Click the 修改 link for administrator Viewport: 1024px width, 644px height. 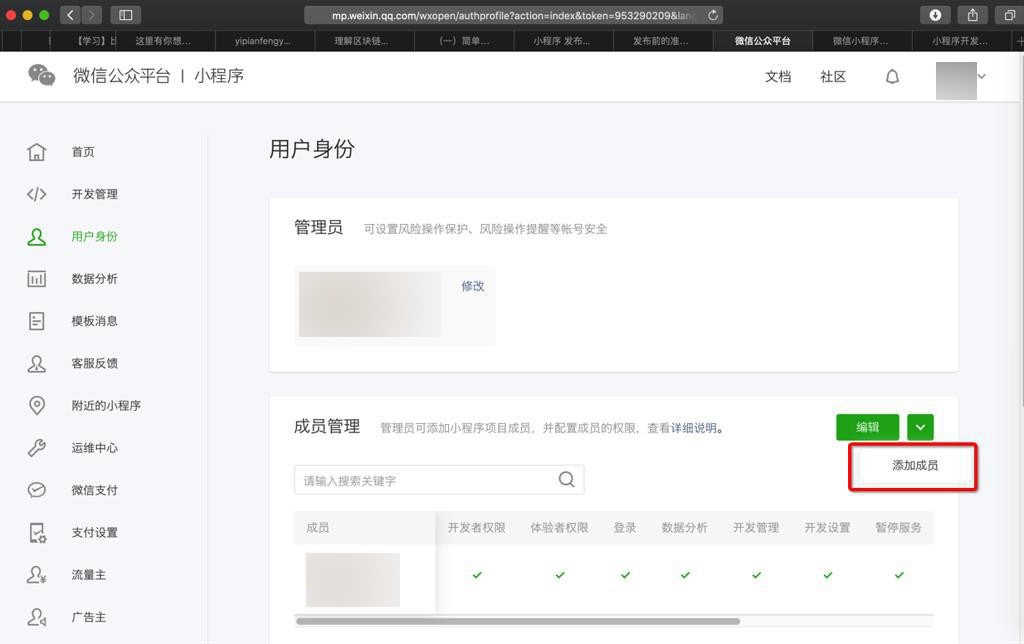473,286
